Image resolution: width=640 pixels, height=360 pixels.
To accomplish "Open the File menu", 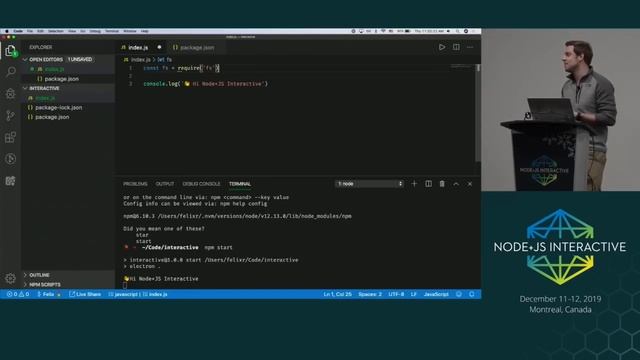I will tap(30, 31).
